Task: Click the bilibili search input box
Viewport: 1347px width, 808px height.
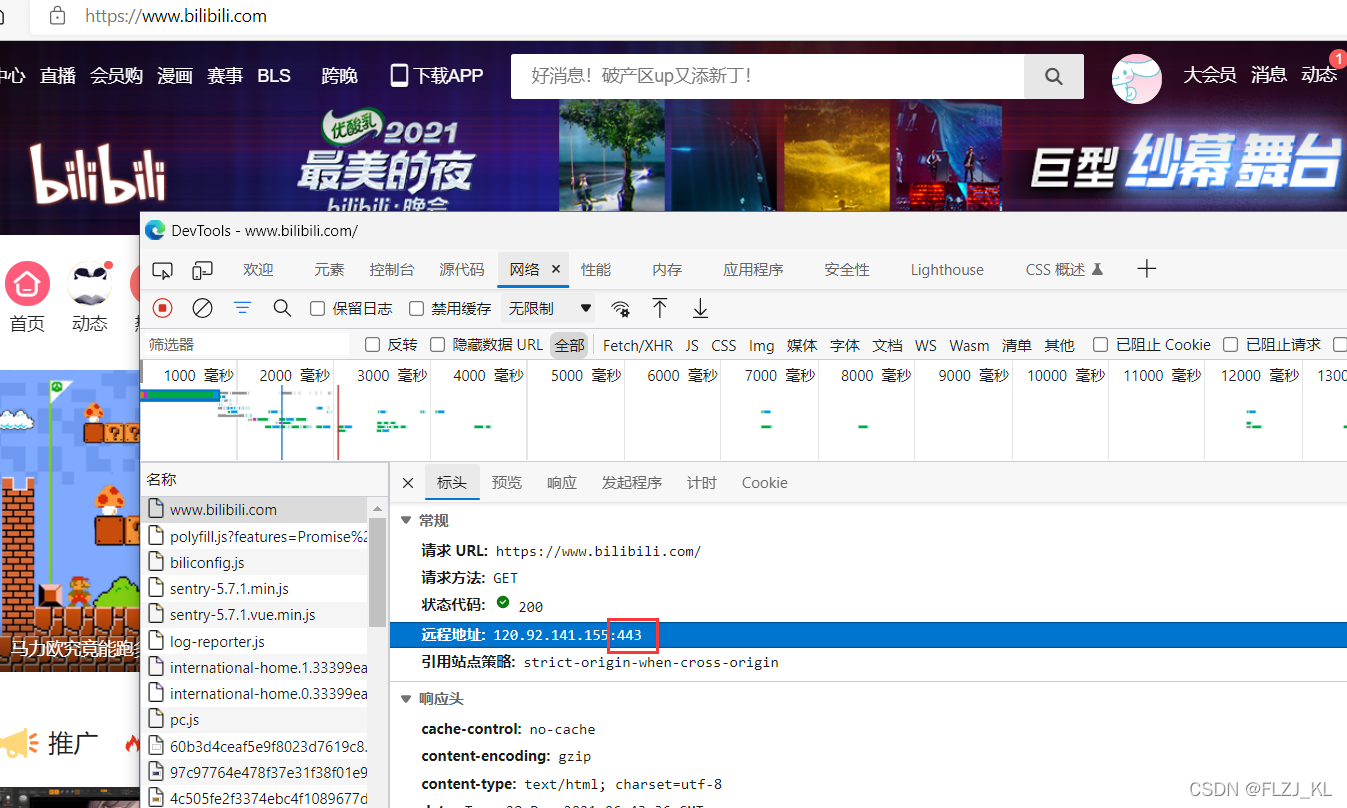Action: click(x=767, y=76)
